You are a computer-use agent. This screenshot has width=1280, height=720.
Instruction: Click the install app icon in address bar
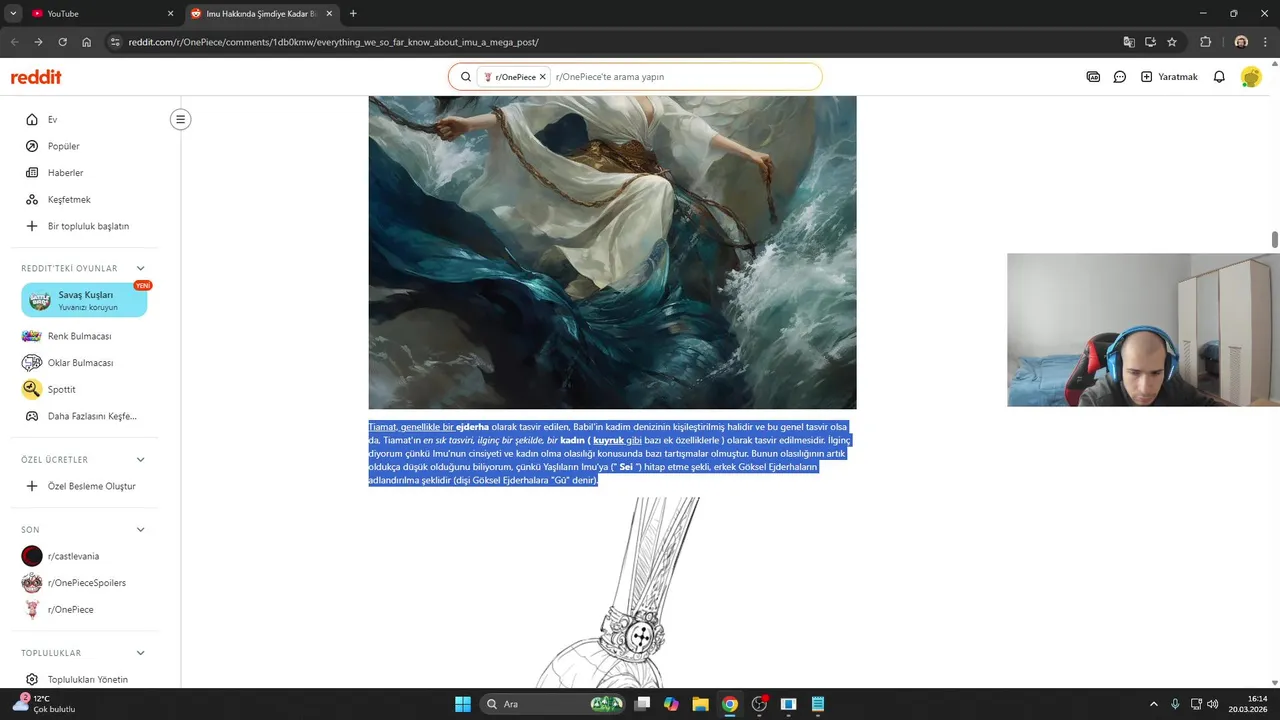(x=1150, y=42)
